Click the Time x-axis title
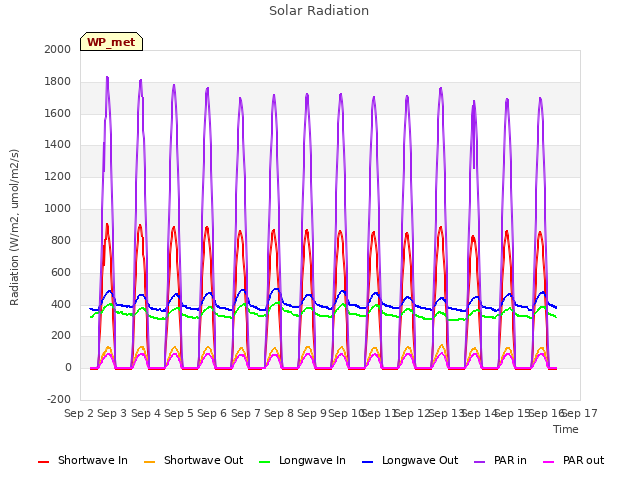Image resolution: width=640 pixels, height=480 pixels. tap(566, 429)
